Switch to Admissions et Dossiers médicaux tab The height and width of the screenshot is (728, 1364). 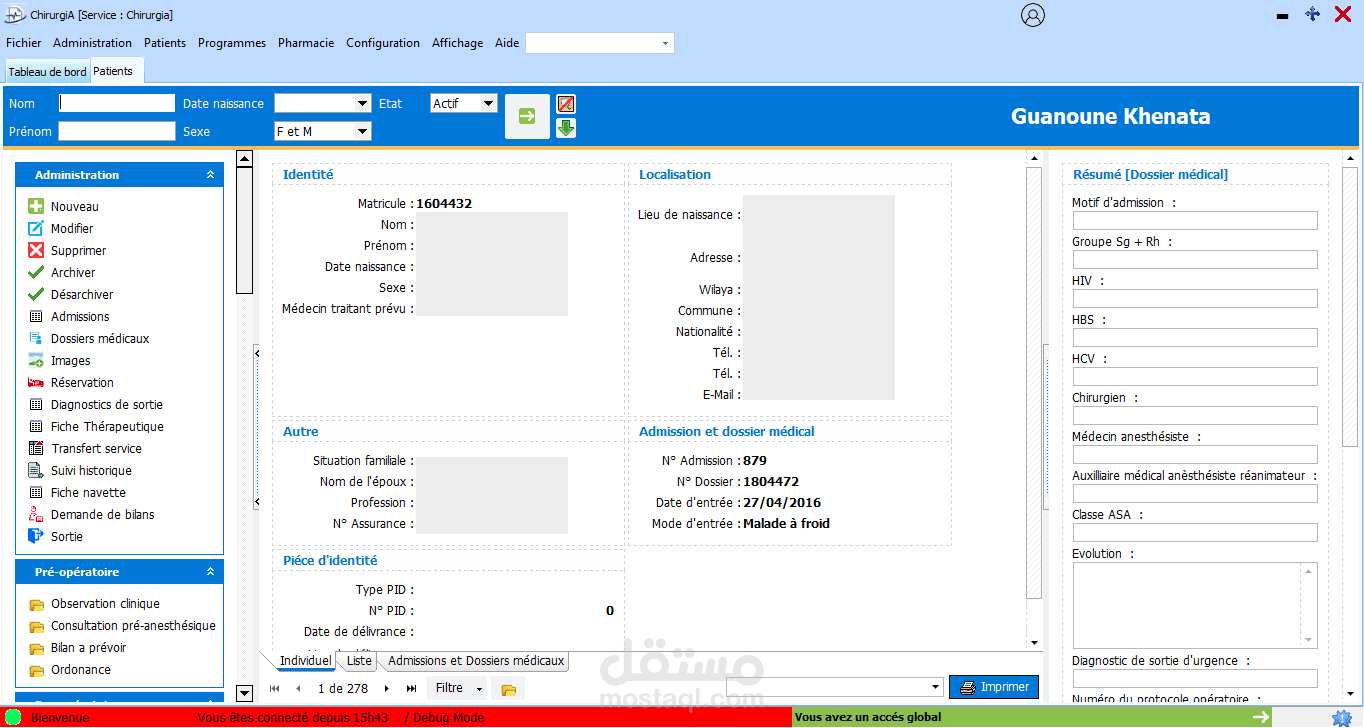[476, 661]
